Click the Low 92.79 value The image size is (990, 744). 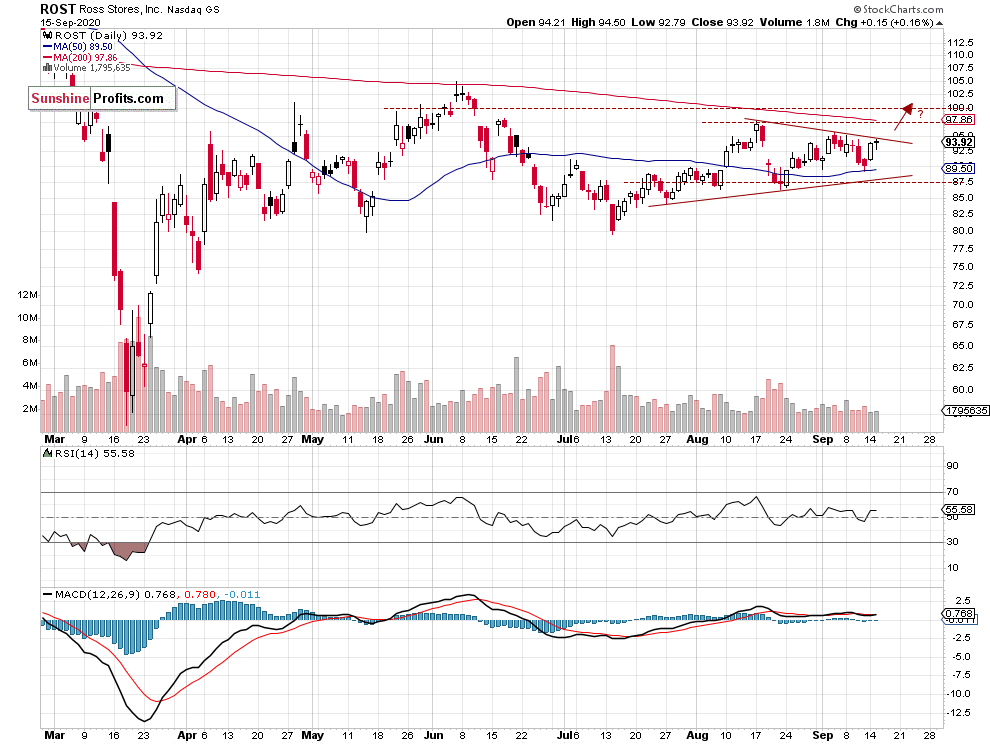coord(658,22)
